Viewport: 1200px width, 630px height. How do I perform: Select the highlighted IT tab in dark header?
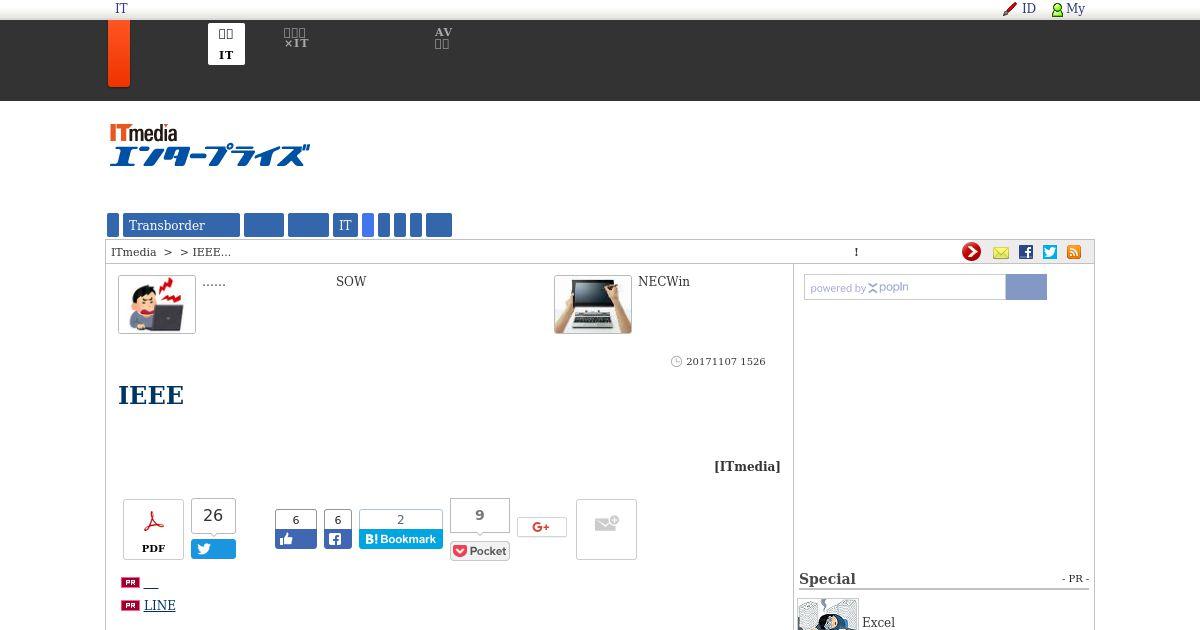[226, 44]
